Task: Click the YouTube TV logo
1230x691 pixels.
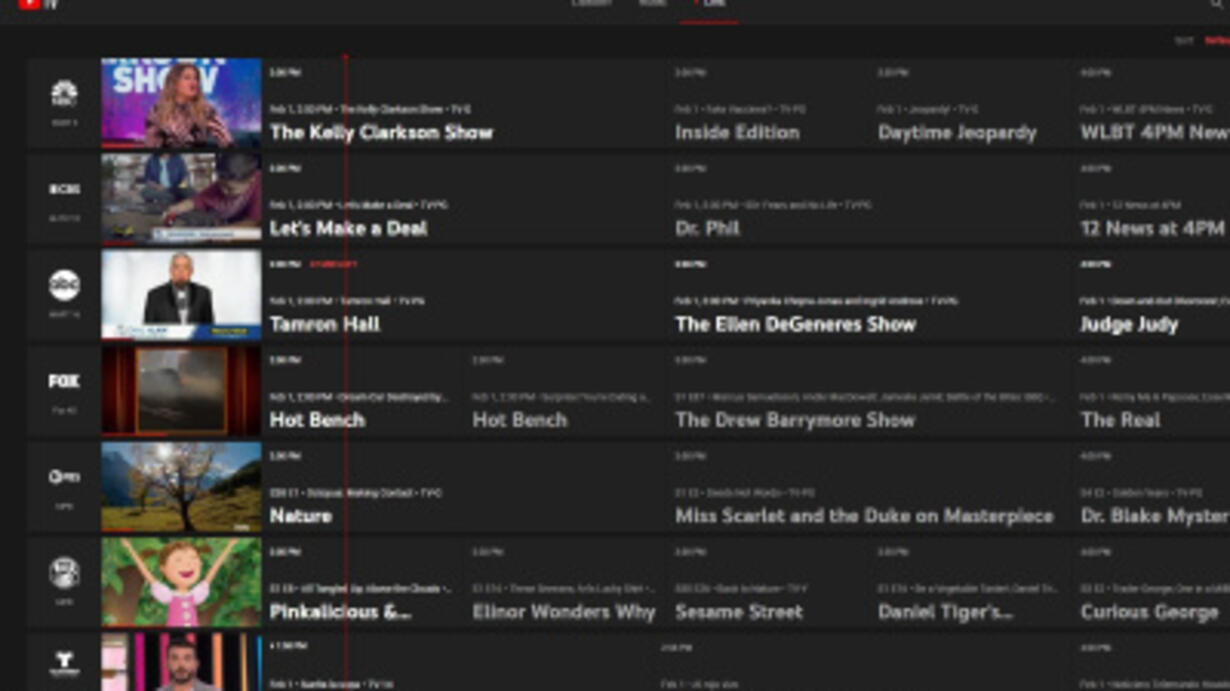Action: point(38,5)
